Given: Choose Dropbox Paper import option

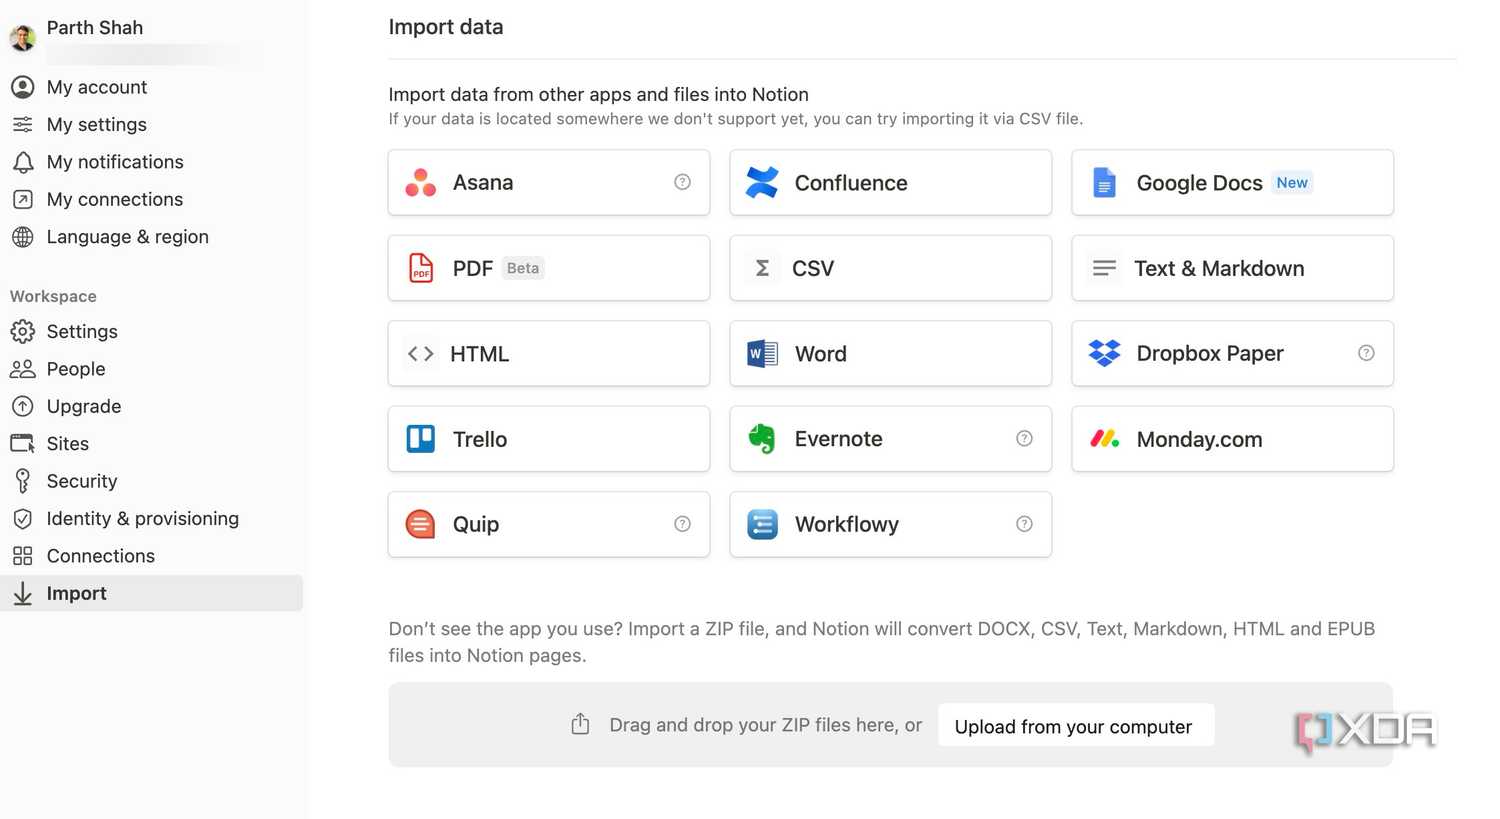Looking at the screenshot, I should coord(1233,353).
